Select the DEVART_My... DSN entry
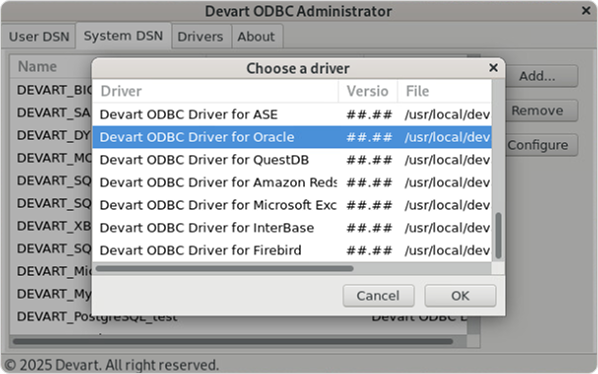The width and height of the screenshot is (598, 374). pyautogui.click(x=54, y=294)
